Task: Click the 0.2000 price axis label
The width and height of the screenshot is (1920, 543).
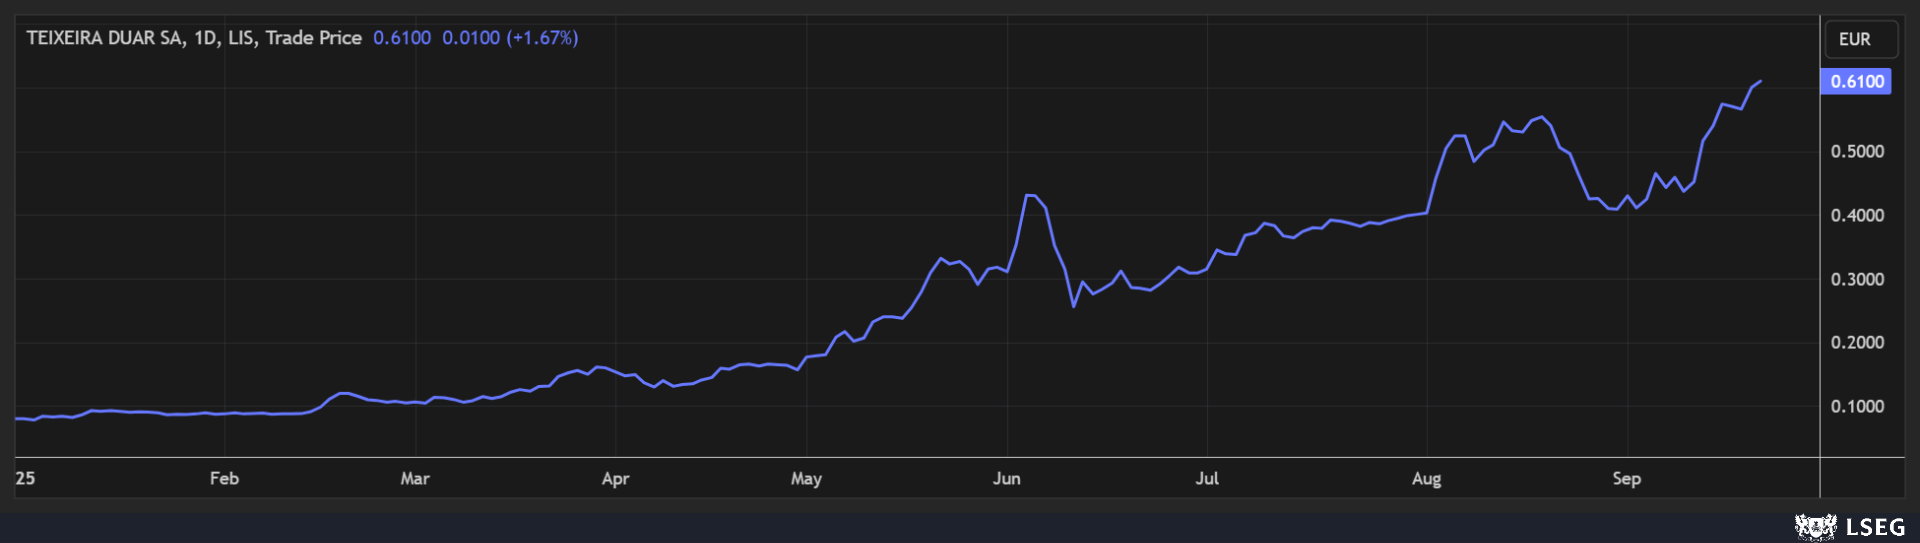Action: click(1857, 343)
